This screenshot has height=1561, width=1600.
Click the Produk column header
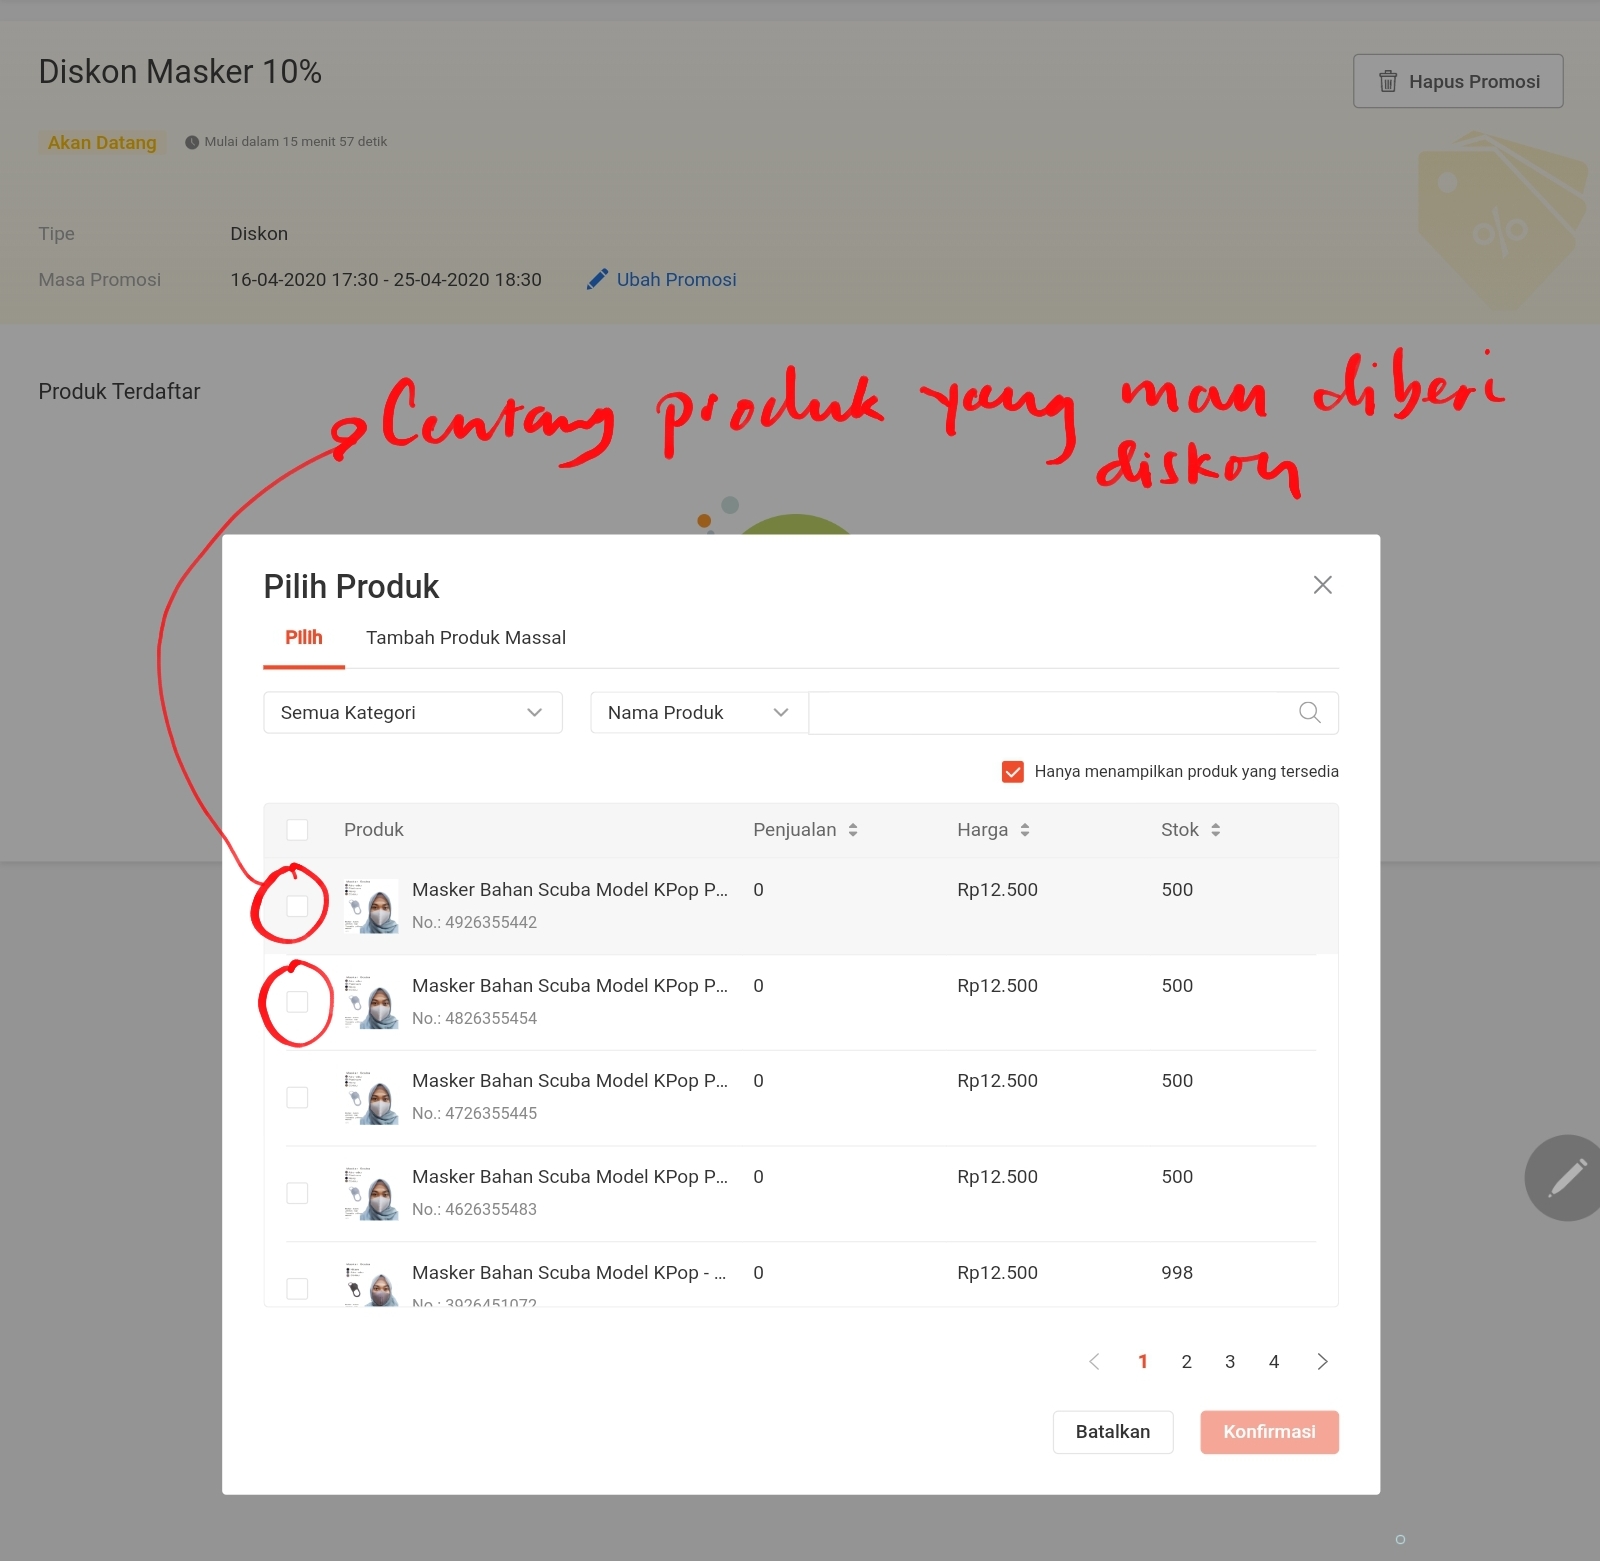[373, 829]
